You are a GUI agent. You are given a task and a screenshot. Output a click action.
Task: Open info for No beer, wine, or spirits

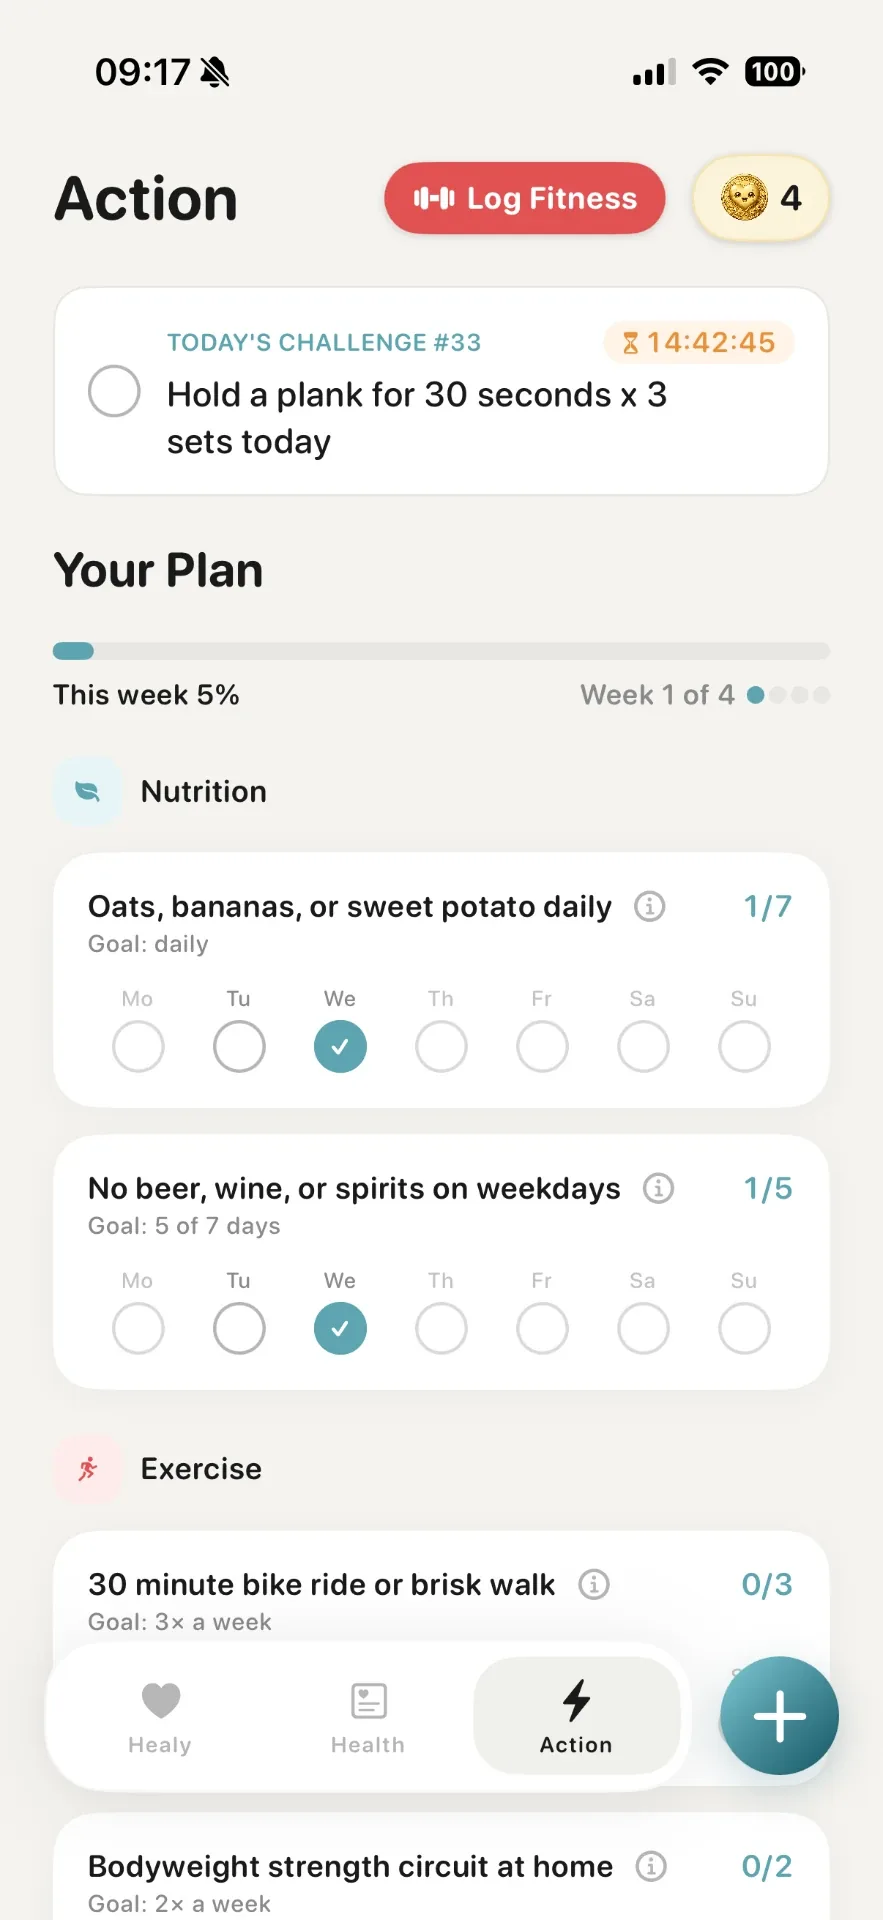(x=658, y=1188)
